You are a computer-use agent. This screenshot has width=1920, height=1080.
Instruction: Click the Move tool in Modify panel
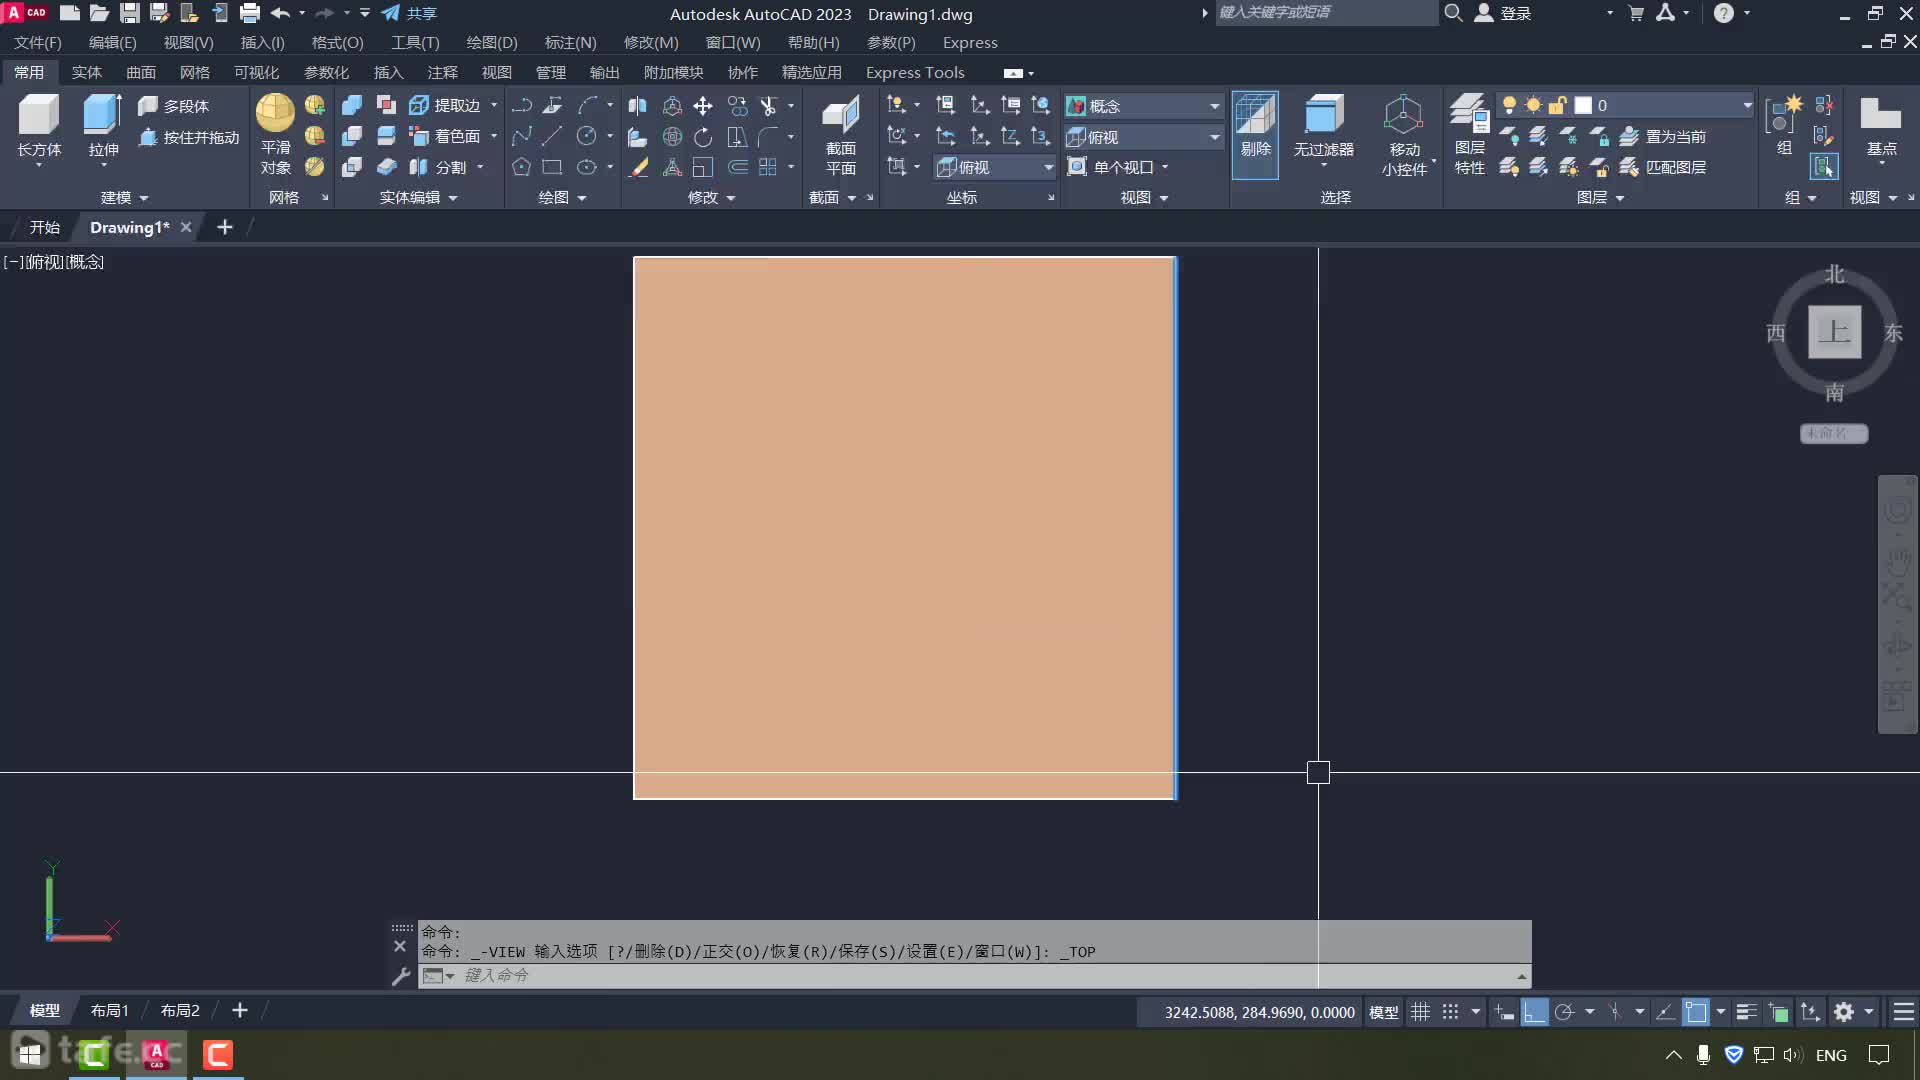coord(703,105)
